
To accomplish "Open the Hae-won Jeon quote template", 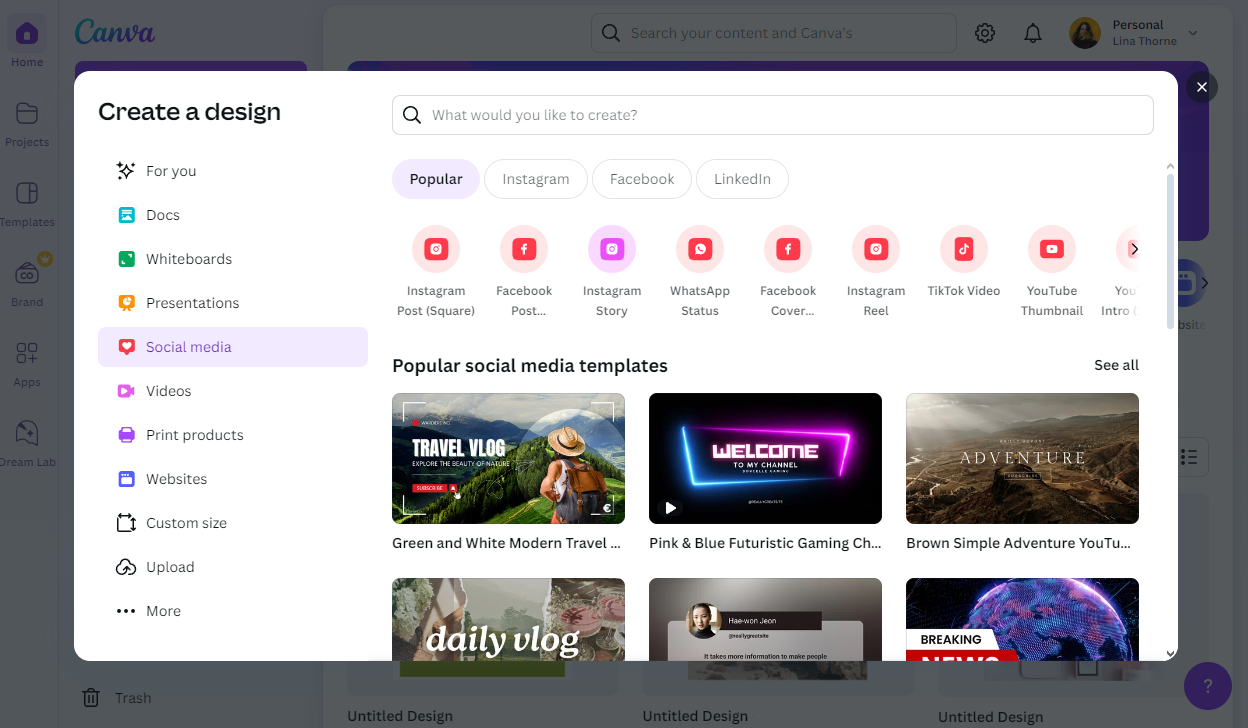I will (x=765, y=619).
